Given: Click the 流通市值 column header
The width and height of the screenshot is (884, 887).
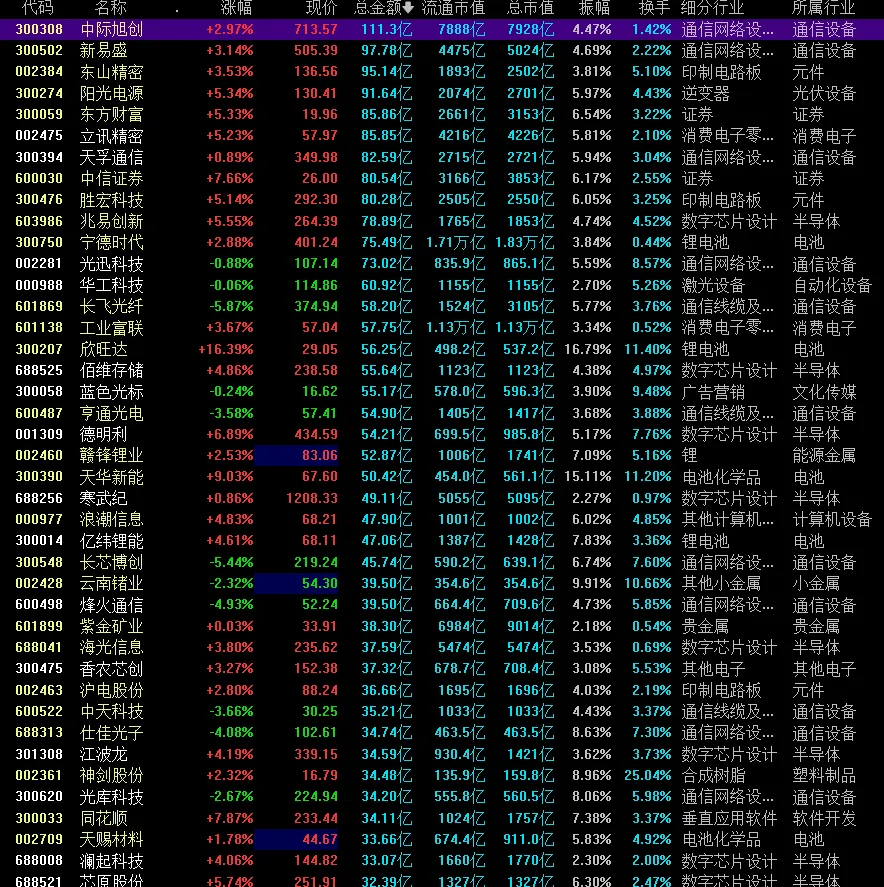Looking at the screenshot, I should click(x=454, y=7).
